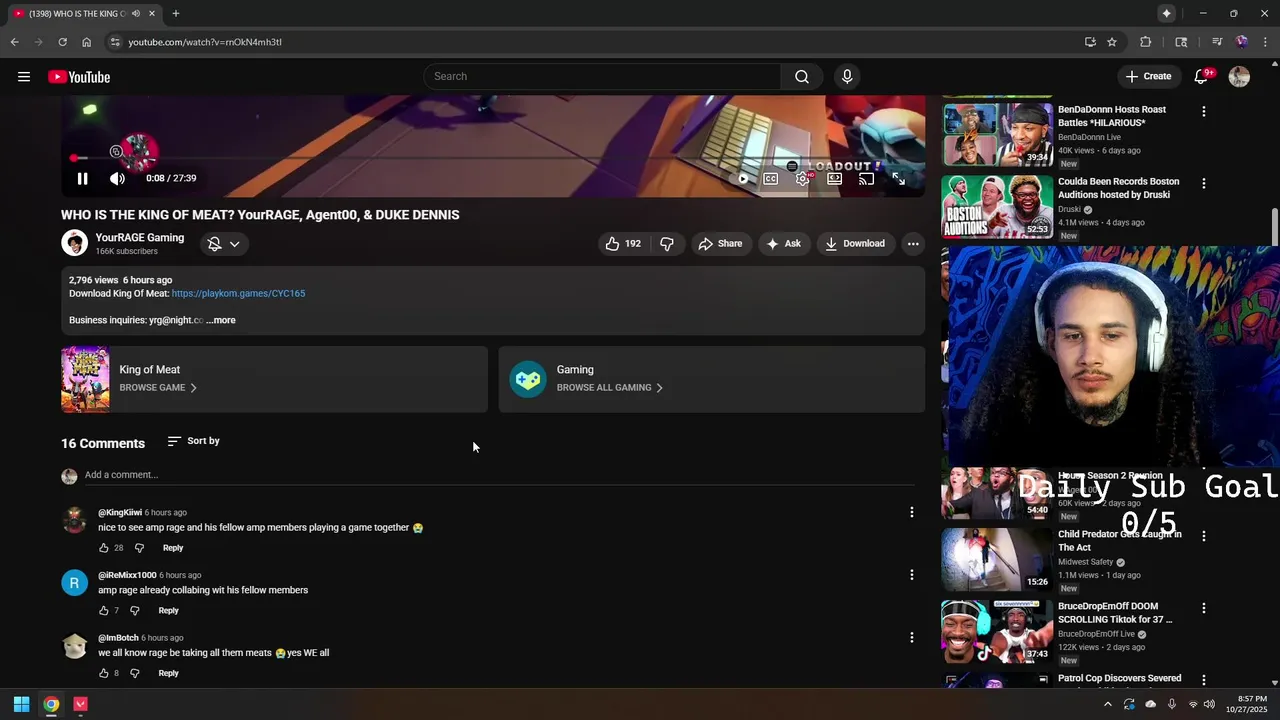Viewport: 1280px width, 720px height.
Task: Open the notifications bell
Action: coord(1202,77)
